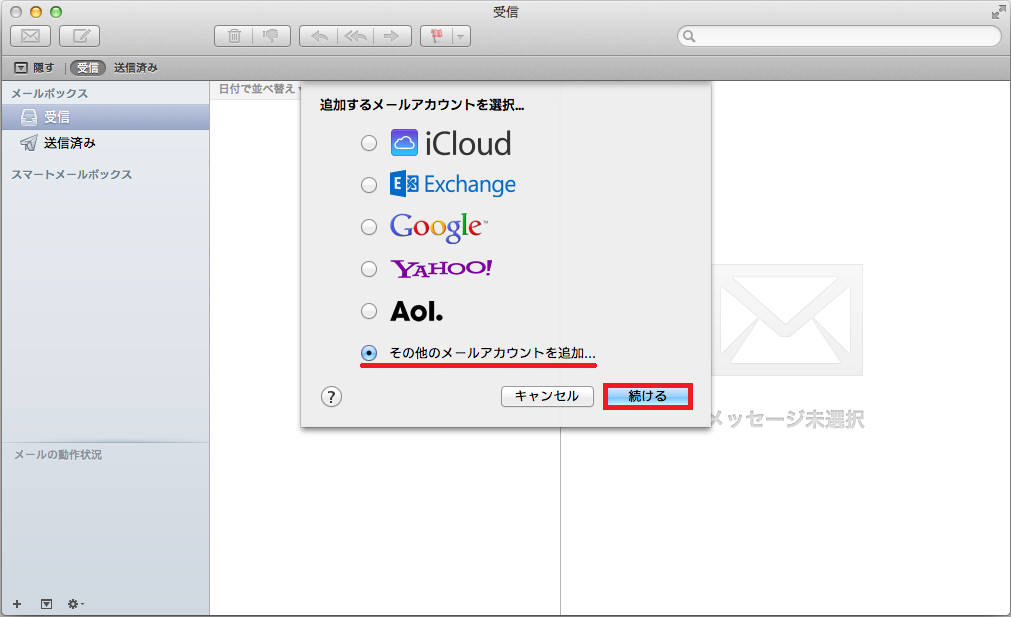The height and width of the screenshot is (617, 1011).
Task: Switch to the 送信済み favorites bar tab
Action: pyautogui.click(x=135, y=68)
